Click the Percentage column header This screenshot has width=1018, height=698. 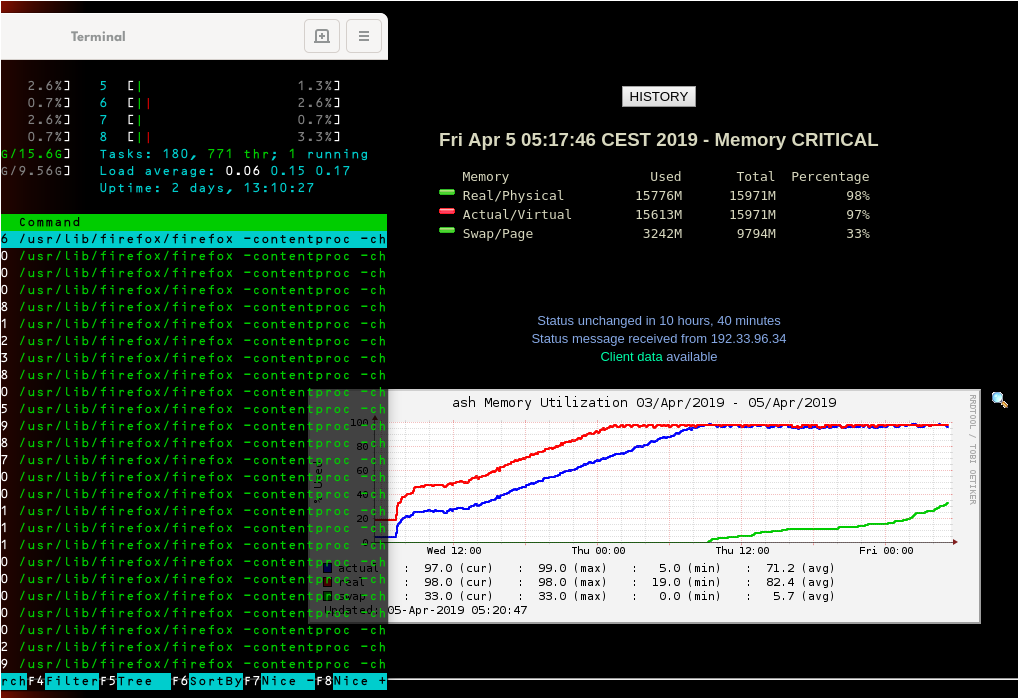tap(830, 177)
